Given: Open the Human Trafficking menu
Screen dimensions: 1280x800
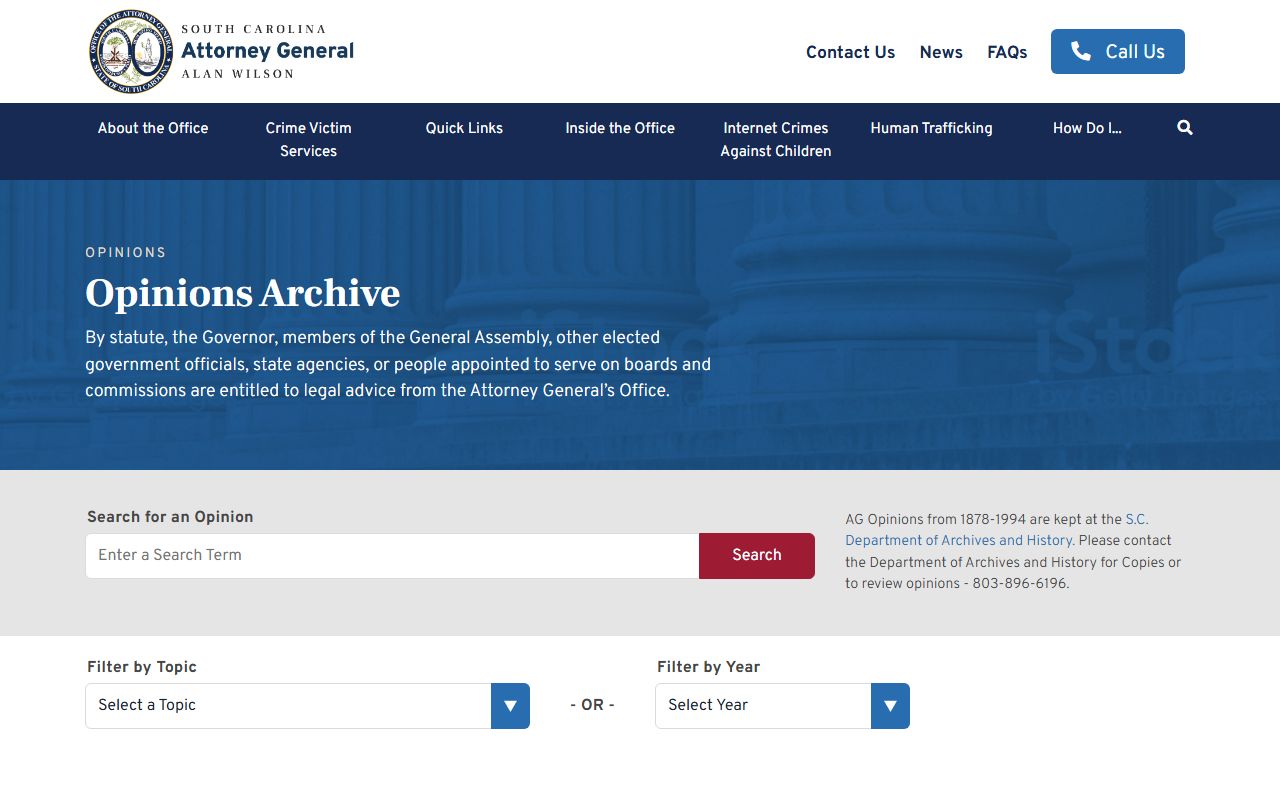Looking at the screenshot, I should (932, 128).
